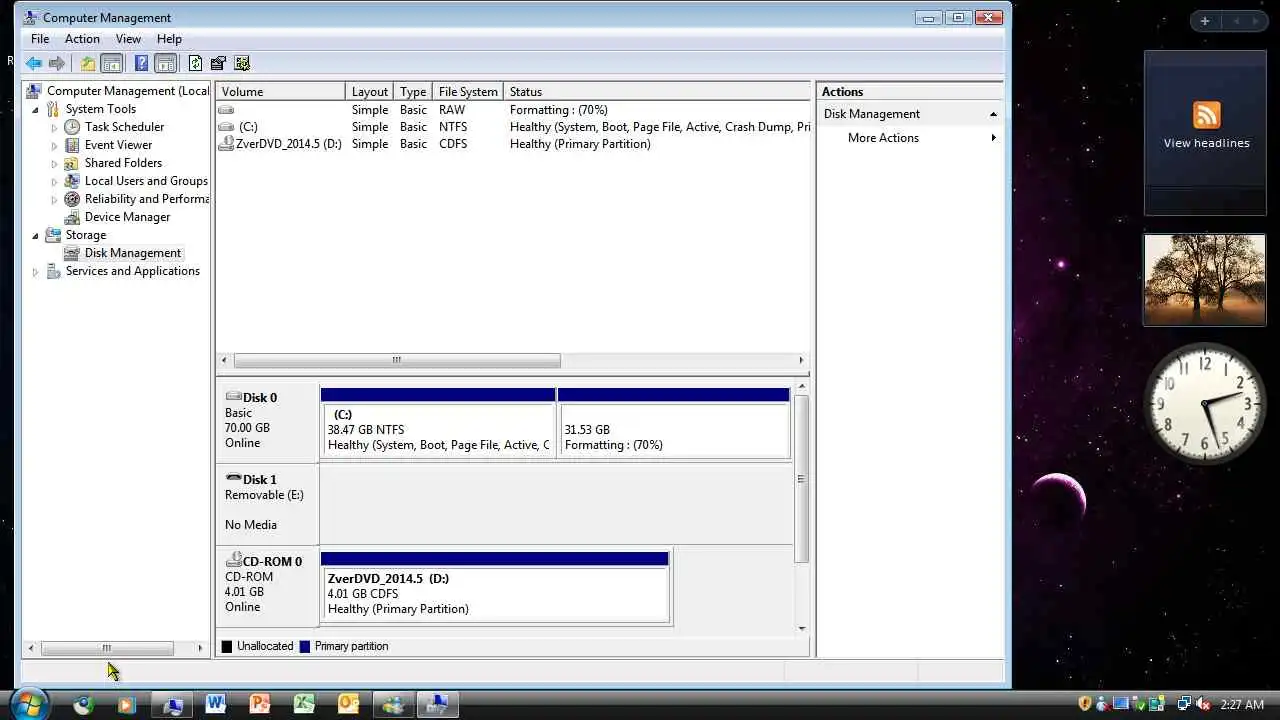Select Disk Management under Storage

click(x=132, y=253)
